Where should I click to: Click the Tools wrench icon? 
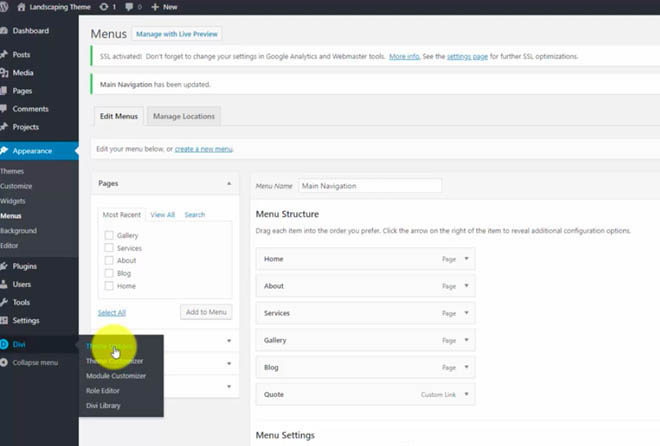click(4, 302)
